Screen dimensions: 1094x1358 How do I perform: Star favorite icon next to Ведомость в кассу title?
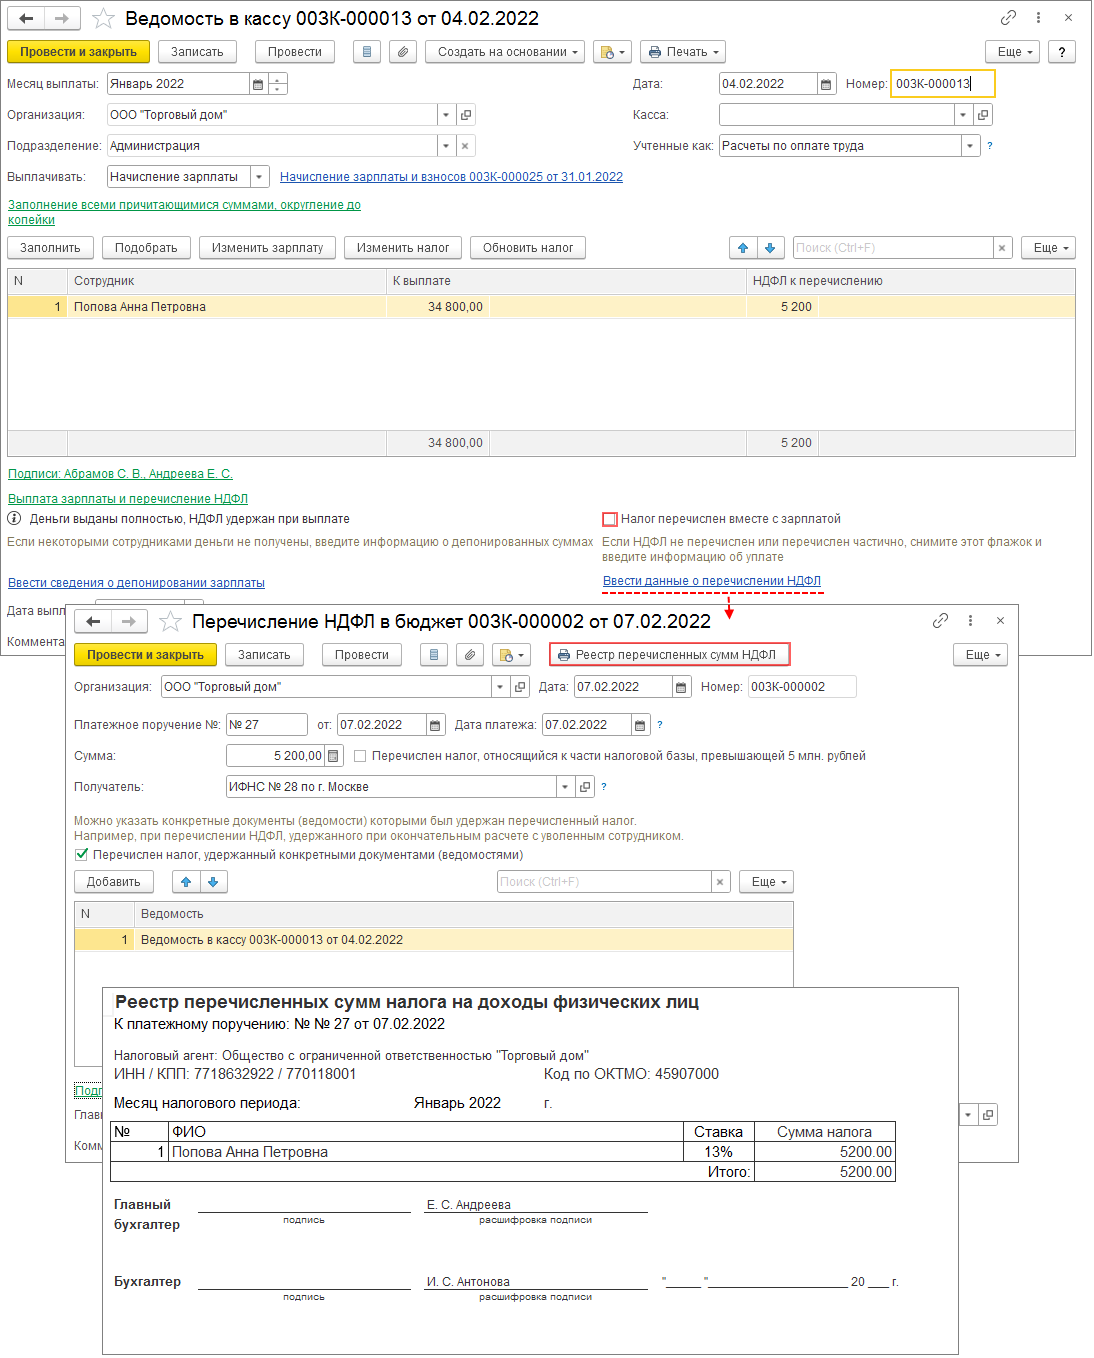[103, 19]
